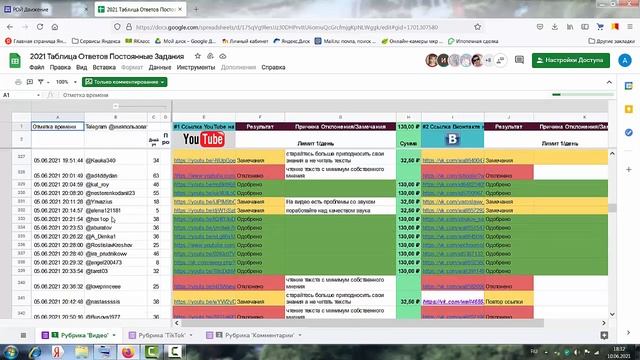This screenshot has height=360, width=640.
Task: Click the Explore icon at bottom right
Action: coord(604,335)
